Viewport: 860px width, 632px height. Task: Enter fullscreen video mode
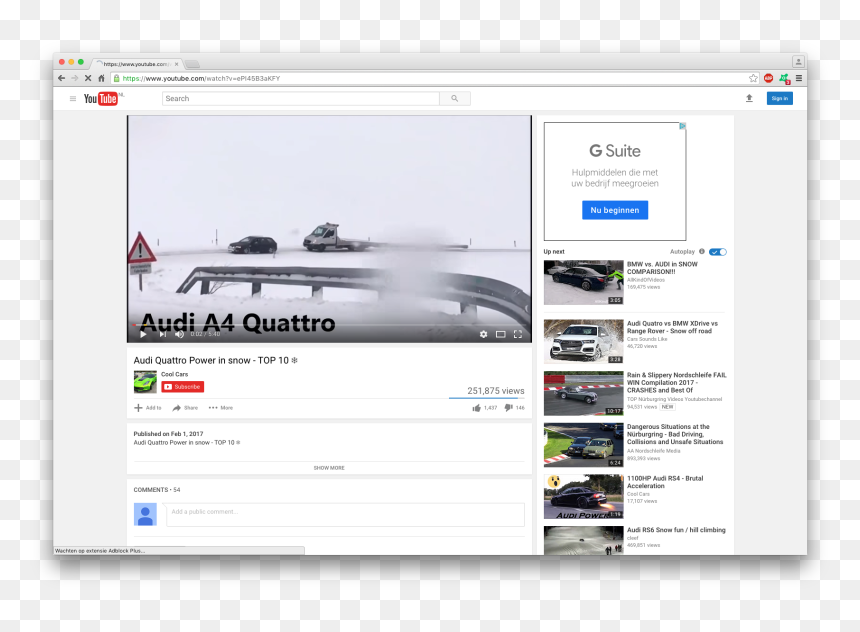(x=518, y=334)
